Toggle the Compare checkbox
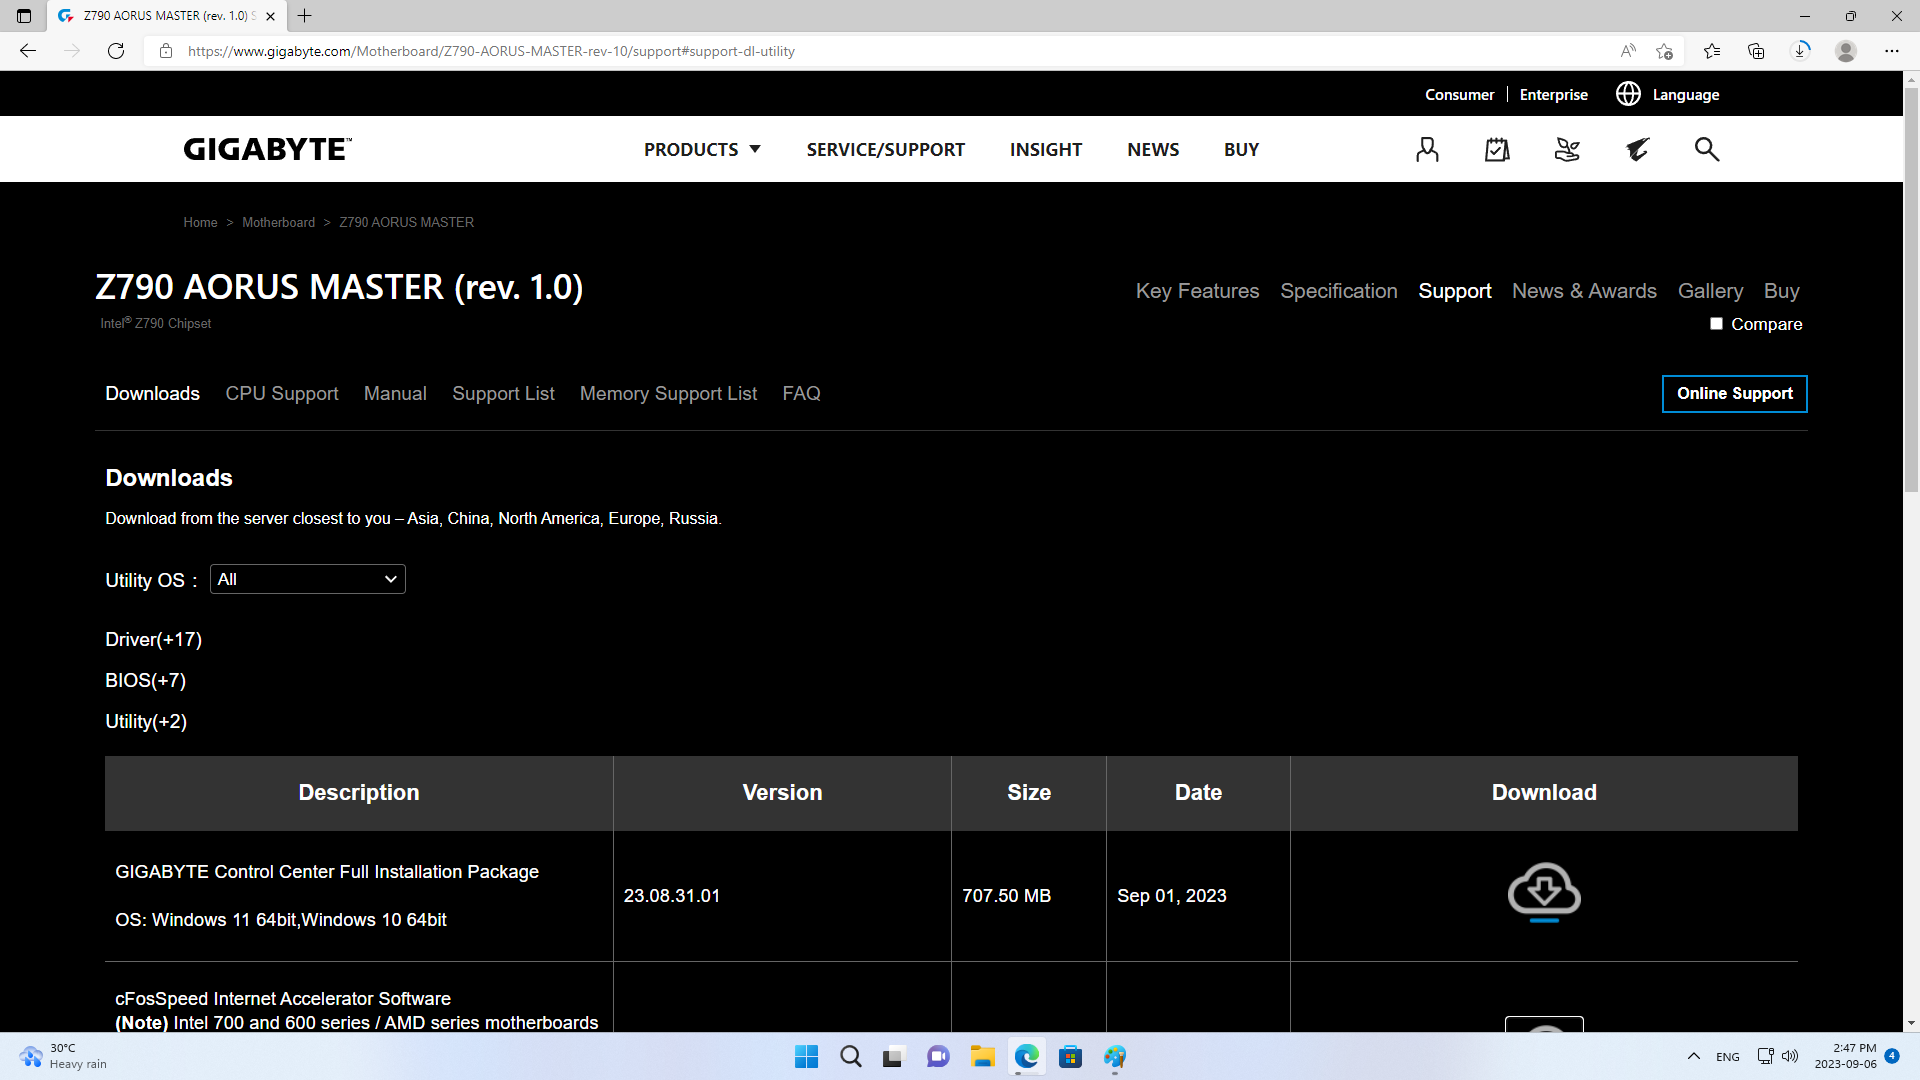 click(1716, 324)
